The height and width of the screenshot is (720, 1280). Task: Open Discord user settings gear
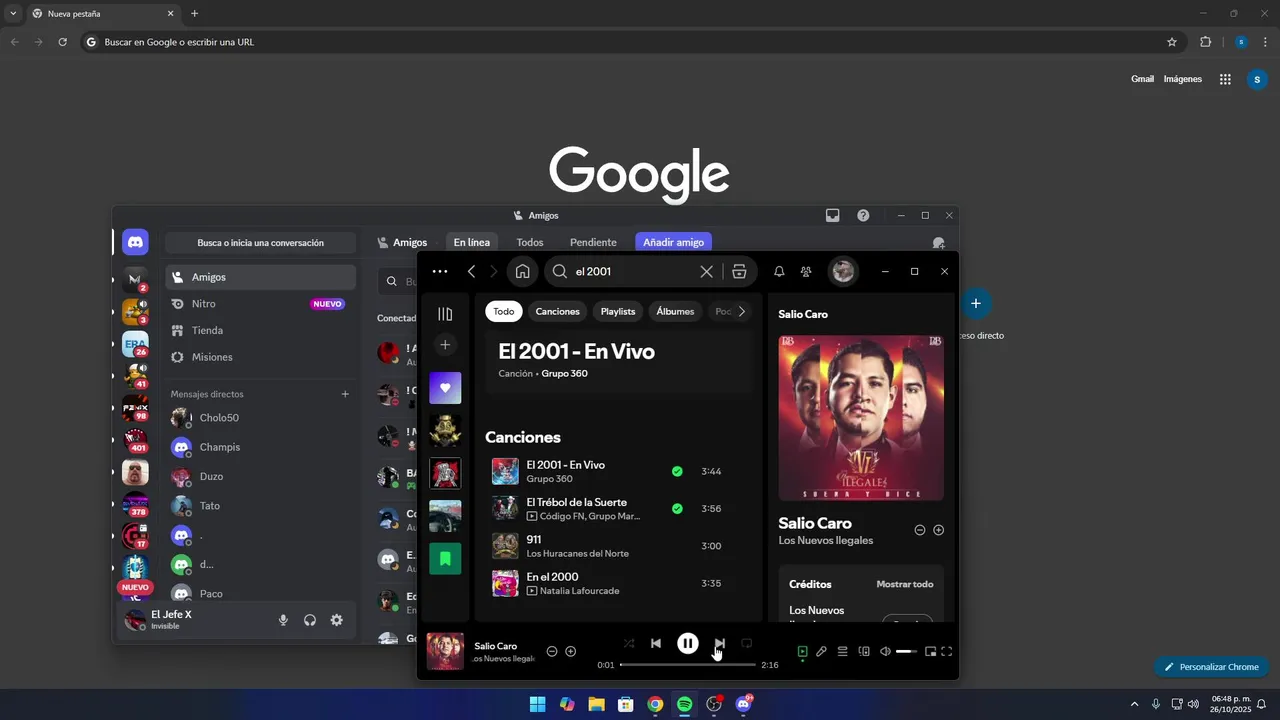point(337,620)
